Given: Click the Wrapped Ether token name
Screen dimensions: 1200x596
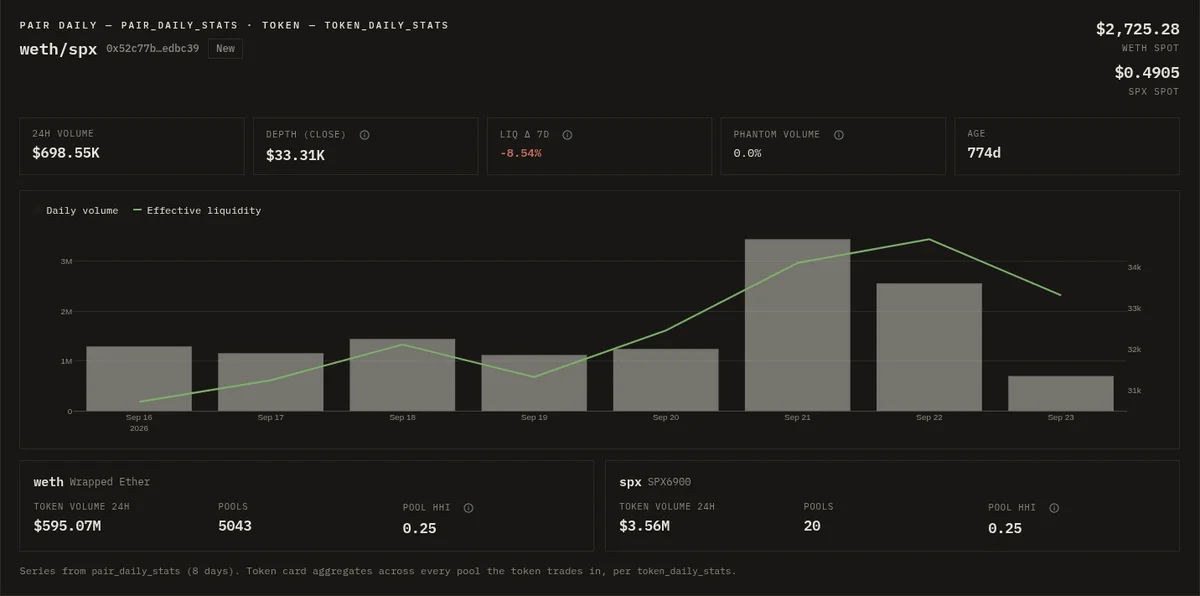Looking at the screenshot, I should [112, 482].
